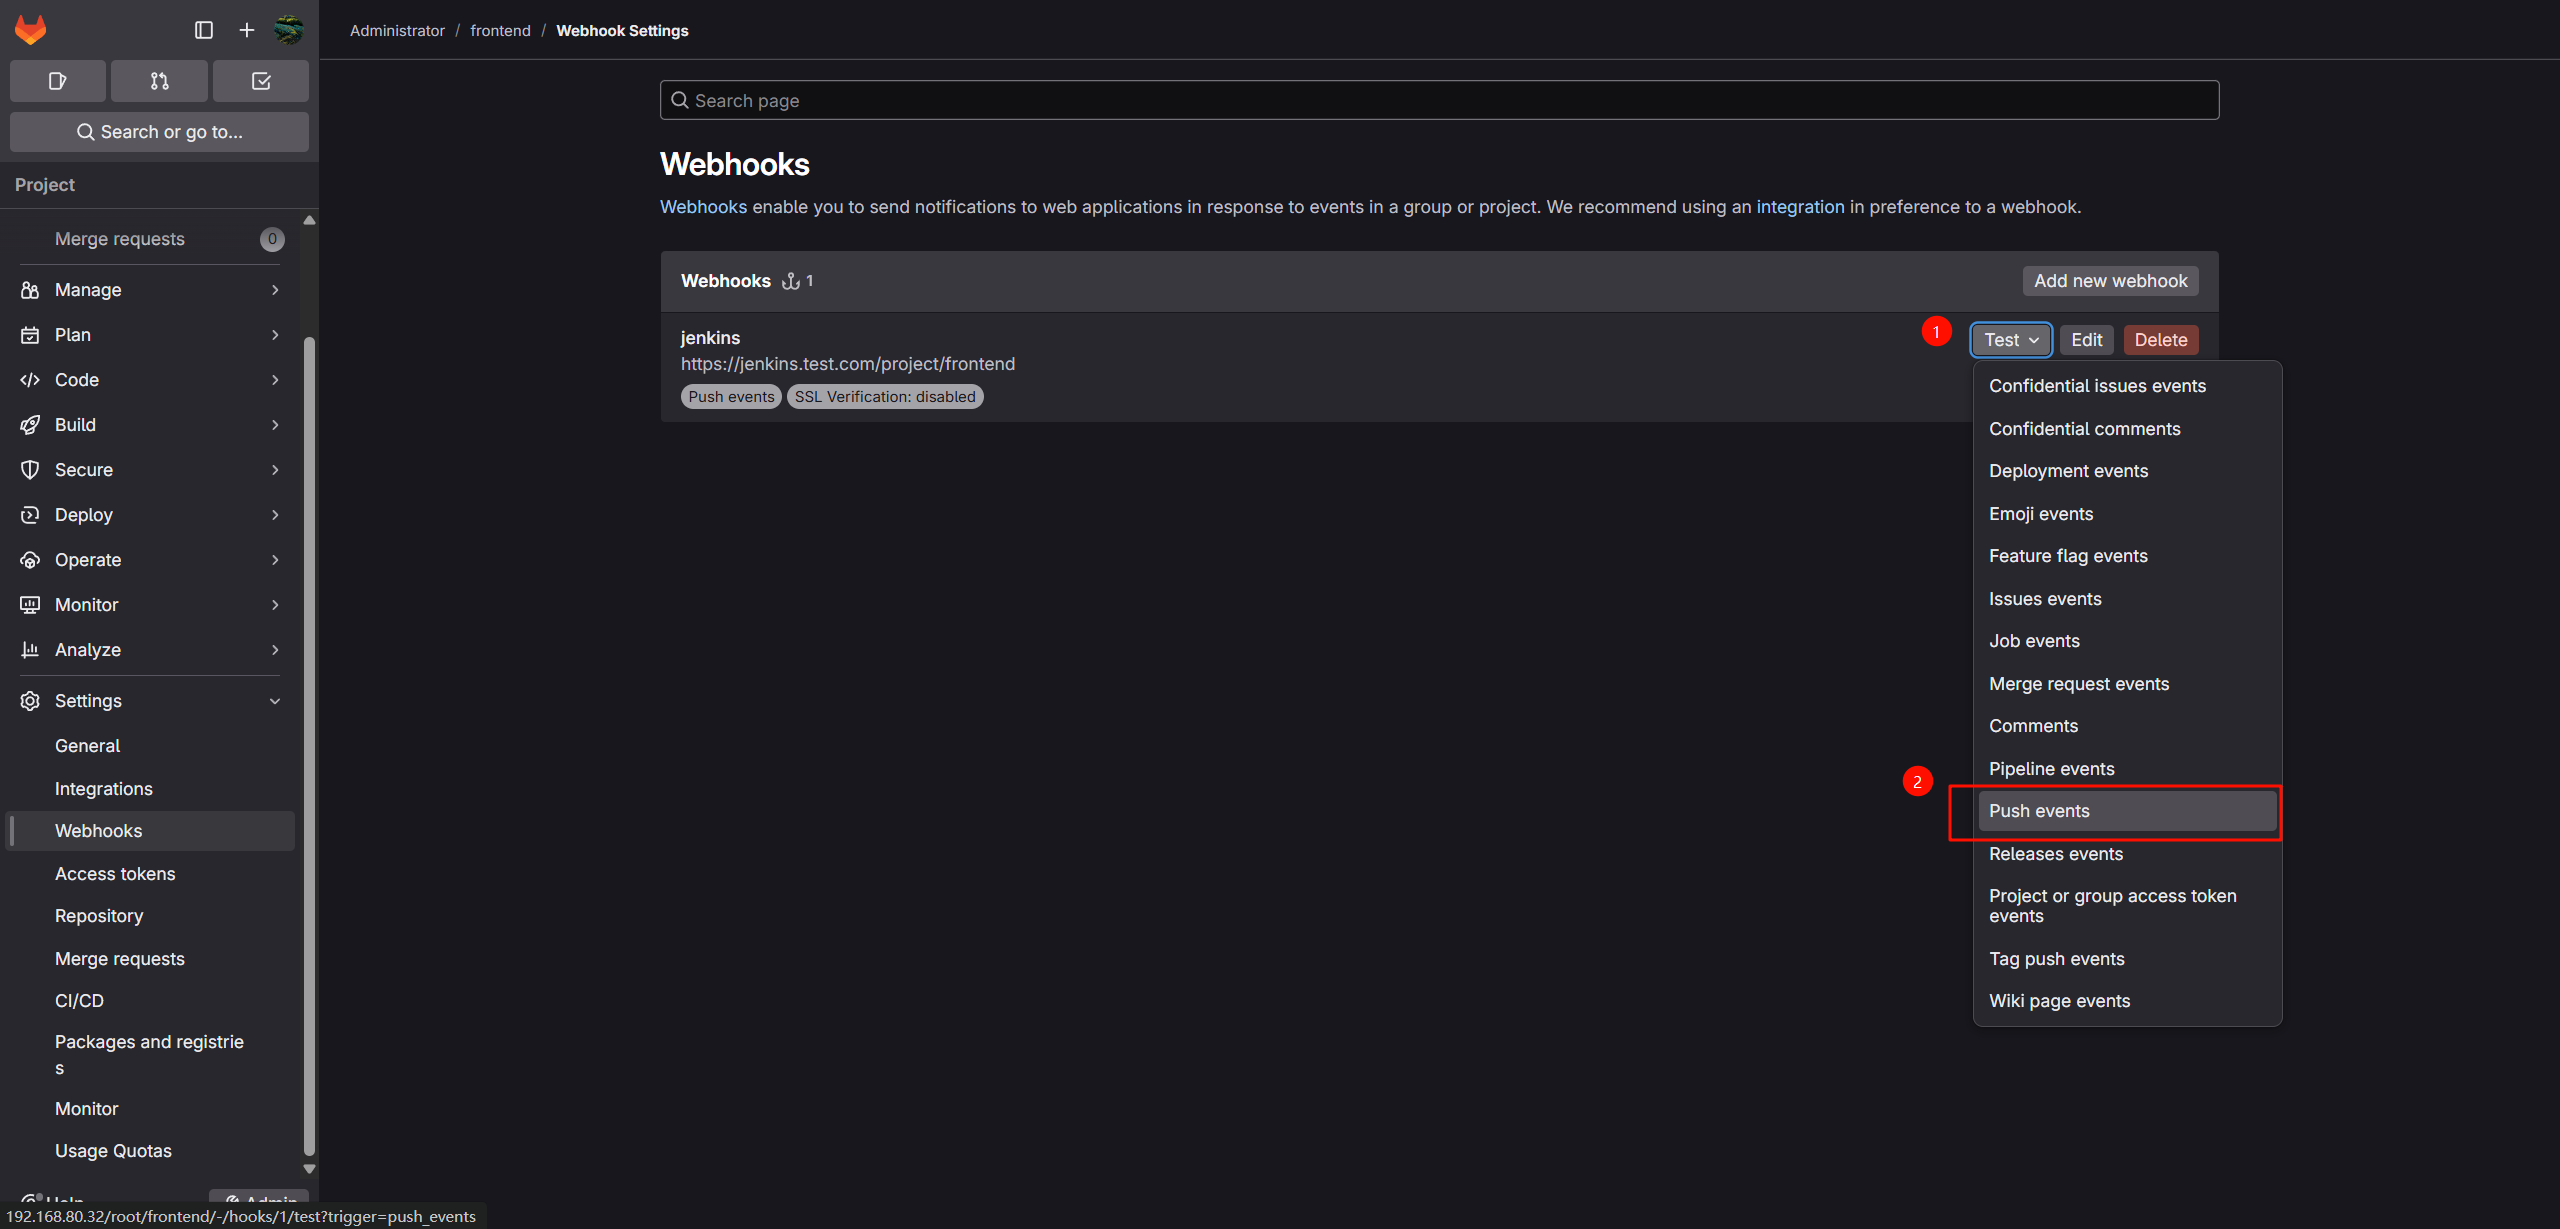
Task: Open the Test dropdown for the jenkins webhook
Action: [x=2010, y=339]
